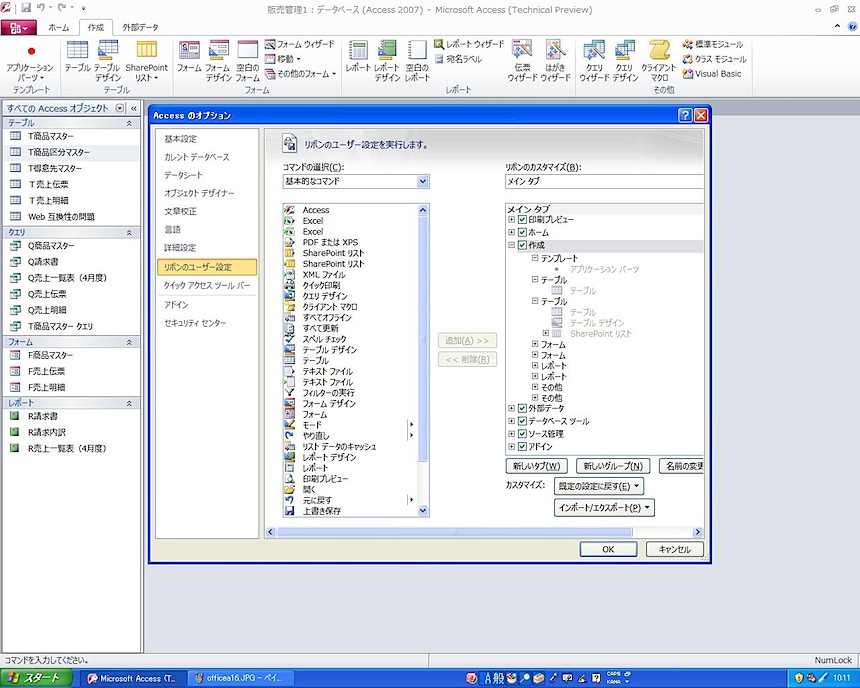Click the レポート icon in the ribbon
860x688 pixels.
click(x=358, y=56)
